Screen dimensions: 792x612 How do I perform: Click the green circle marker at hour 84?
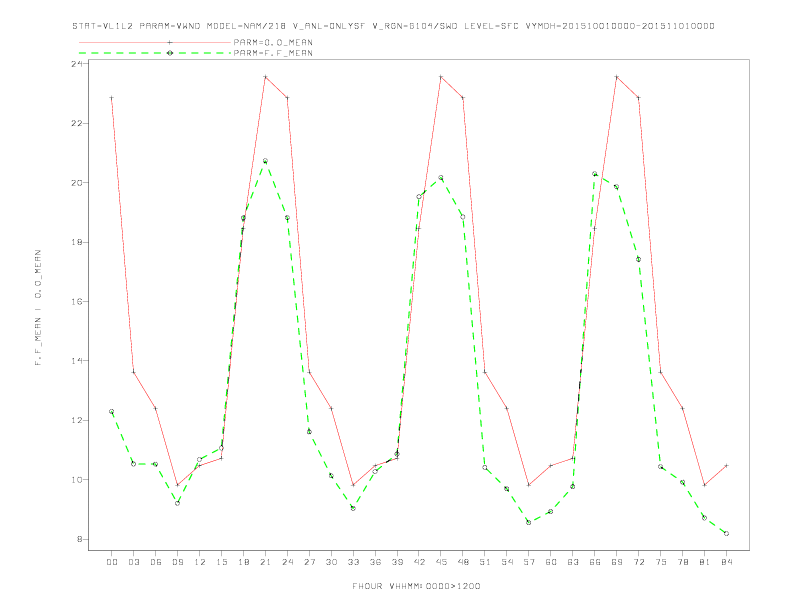tap(726, 533)
